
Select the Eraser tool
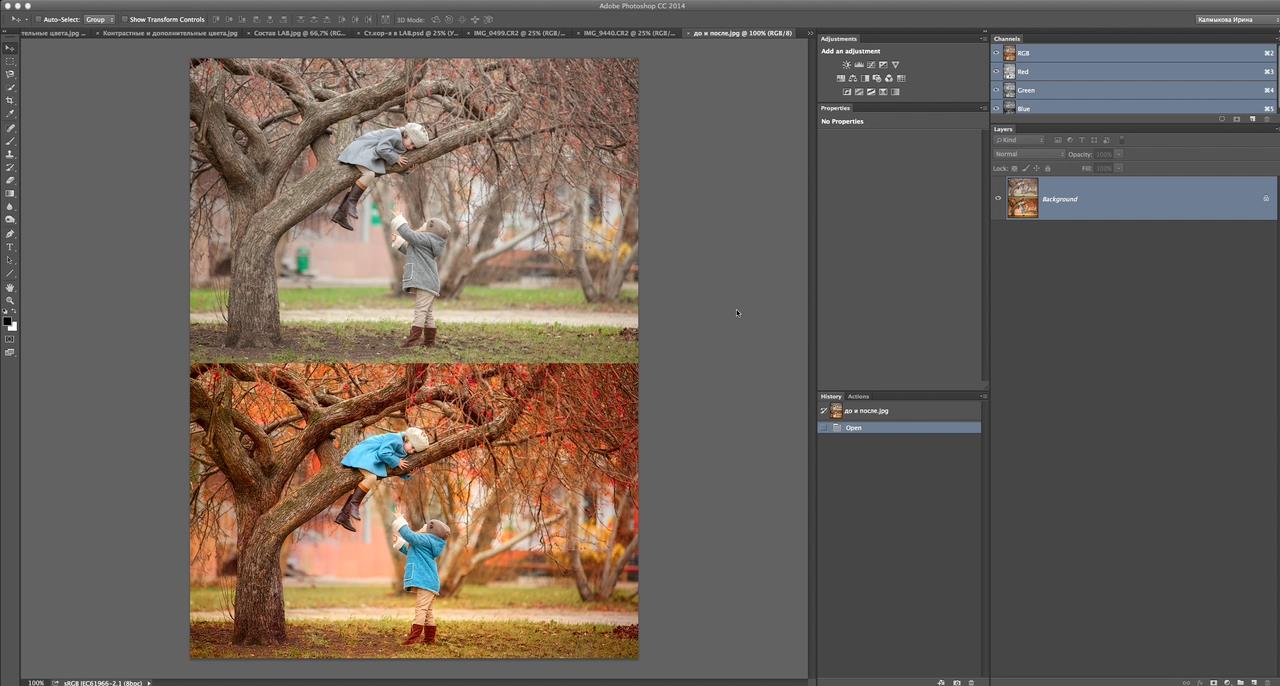point(10,180)
